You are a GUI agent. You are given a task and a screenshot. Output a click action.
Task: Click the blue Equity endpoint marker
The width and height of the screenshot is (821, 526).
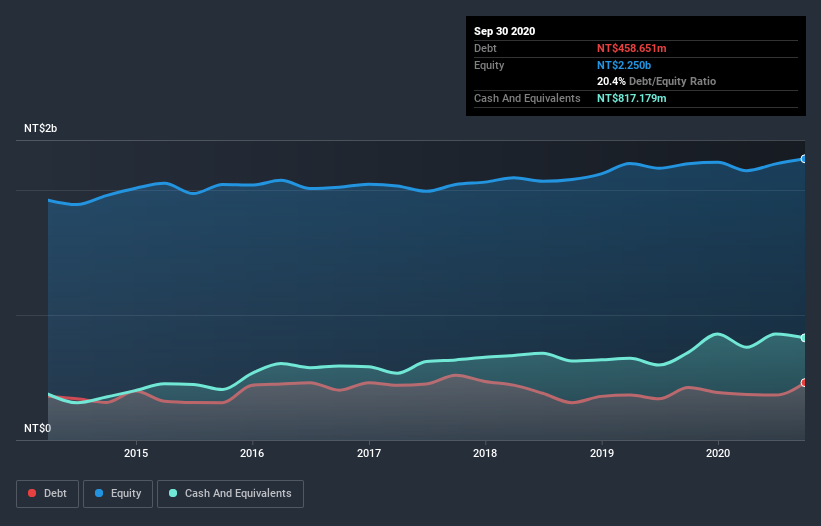tap(804, 159)
